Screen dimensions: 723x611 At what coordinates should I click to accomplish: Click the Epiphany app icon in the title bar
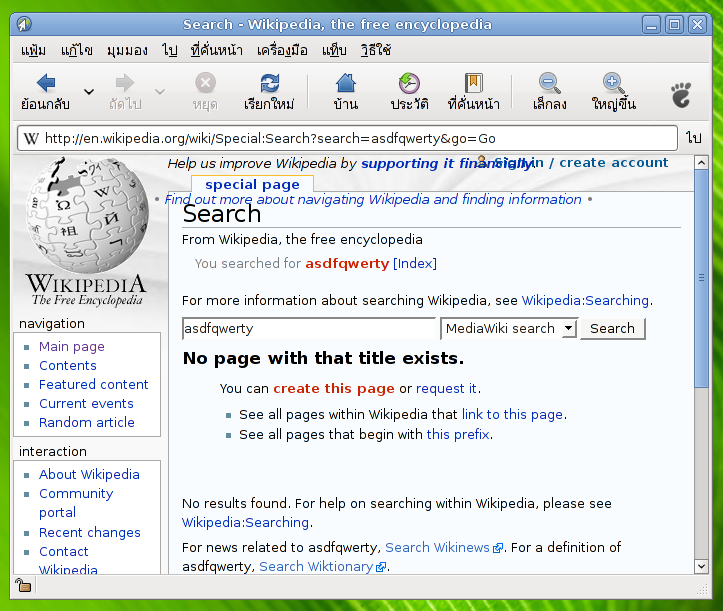click(x=24, y=24)
